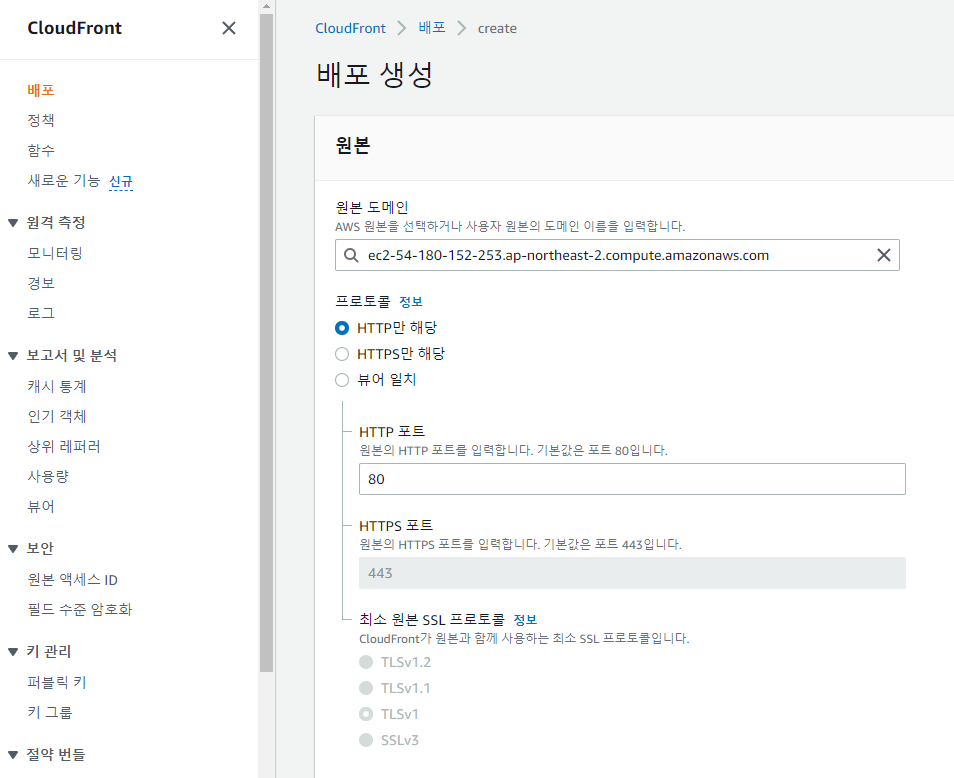This screenshot has height=778, width=954.
Task: Select 'HTTP만 해당' protocol option
Action: click(342, 328)
